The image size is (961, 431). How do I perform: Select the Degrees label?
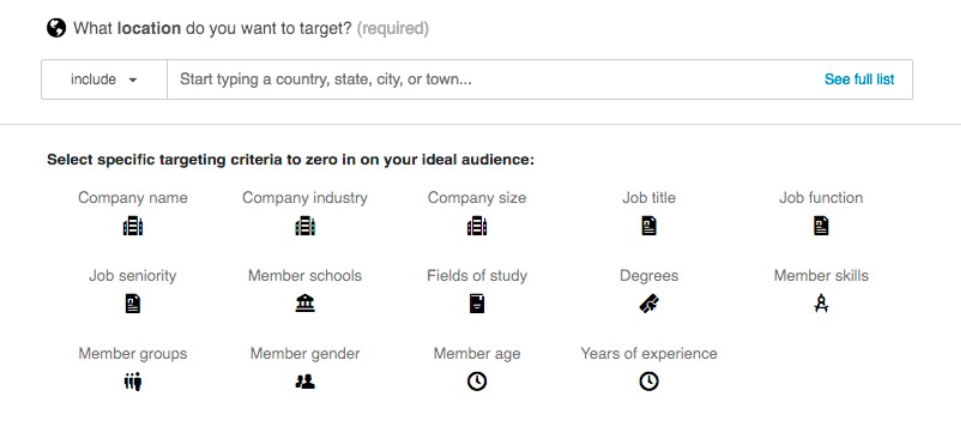648,276
